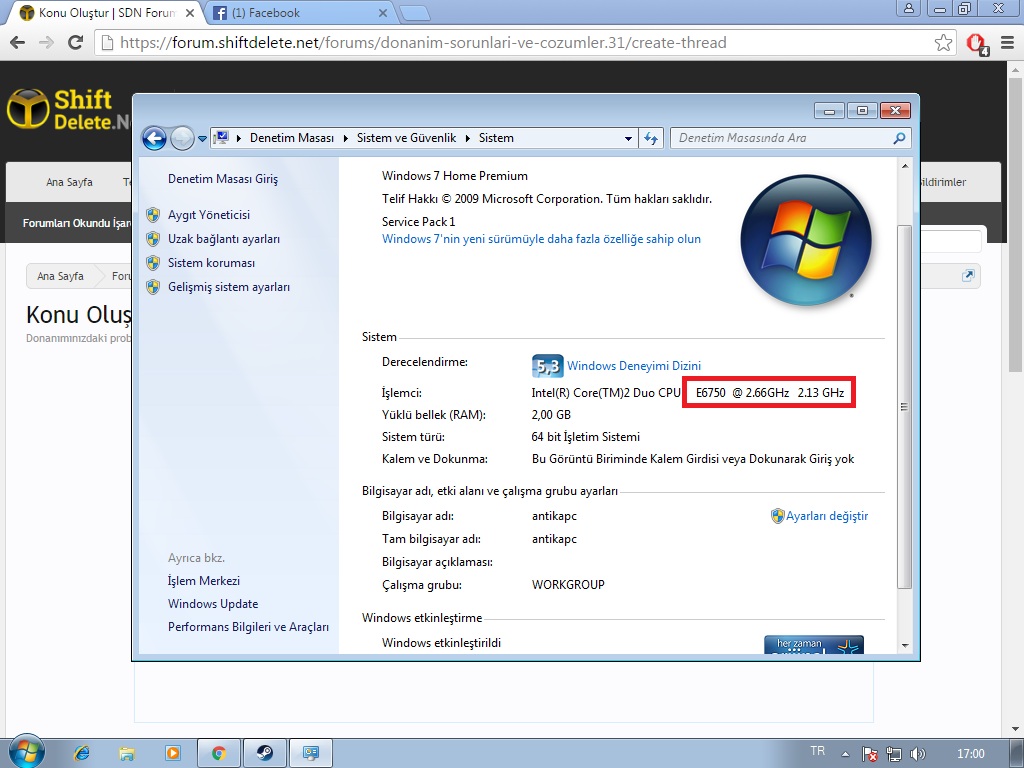
Task: Open Windows Deneyimi Dizini link
Action: (633, 366)
